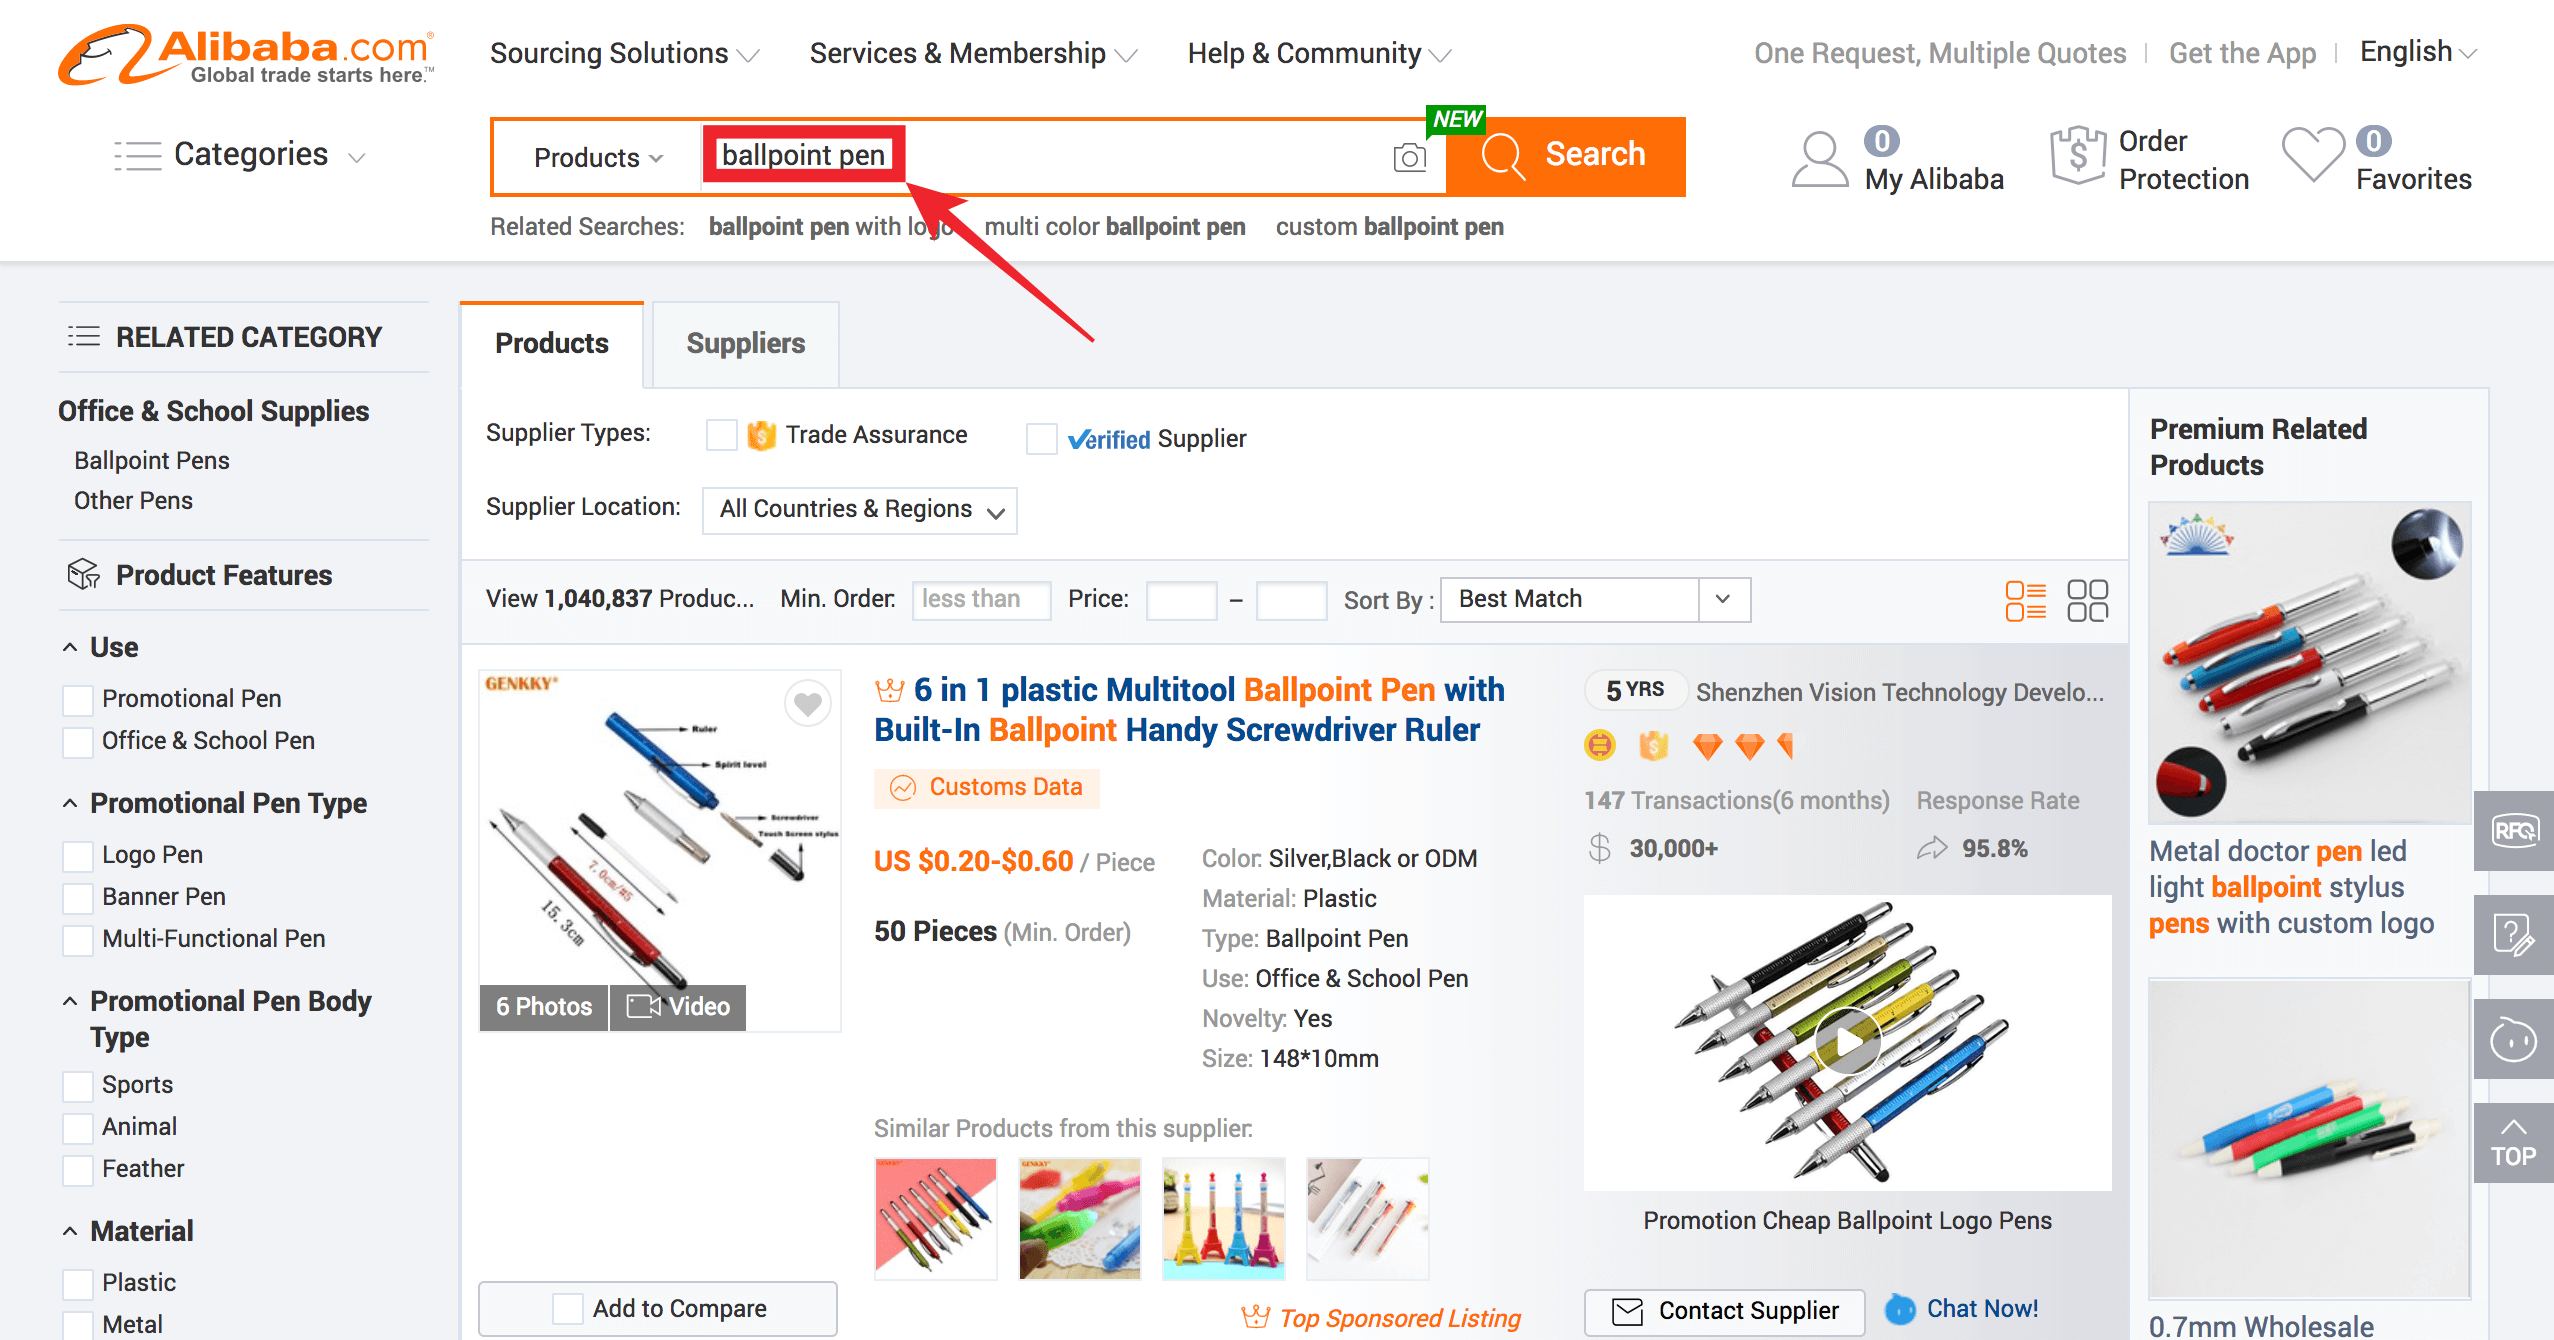Click the Contact Supplier button
This screenshot has width=2554, height=1340.
pos(1725,1311)
